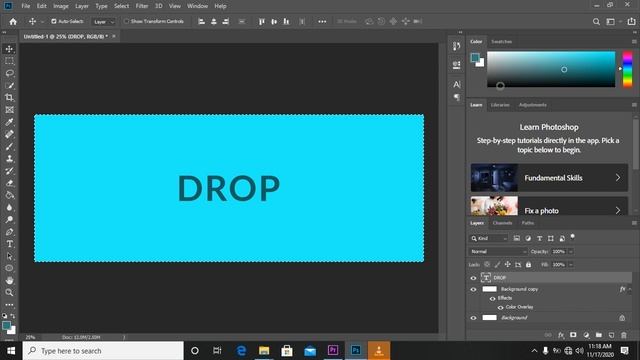Hide the Background layer

(x=473, y=318)
